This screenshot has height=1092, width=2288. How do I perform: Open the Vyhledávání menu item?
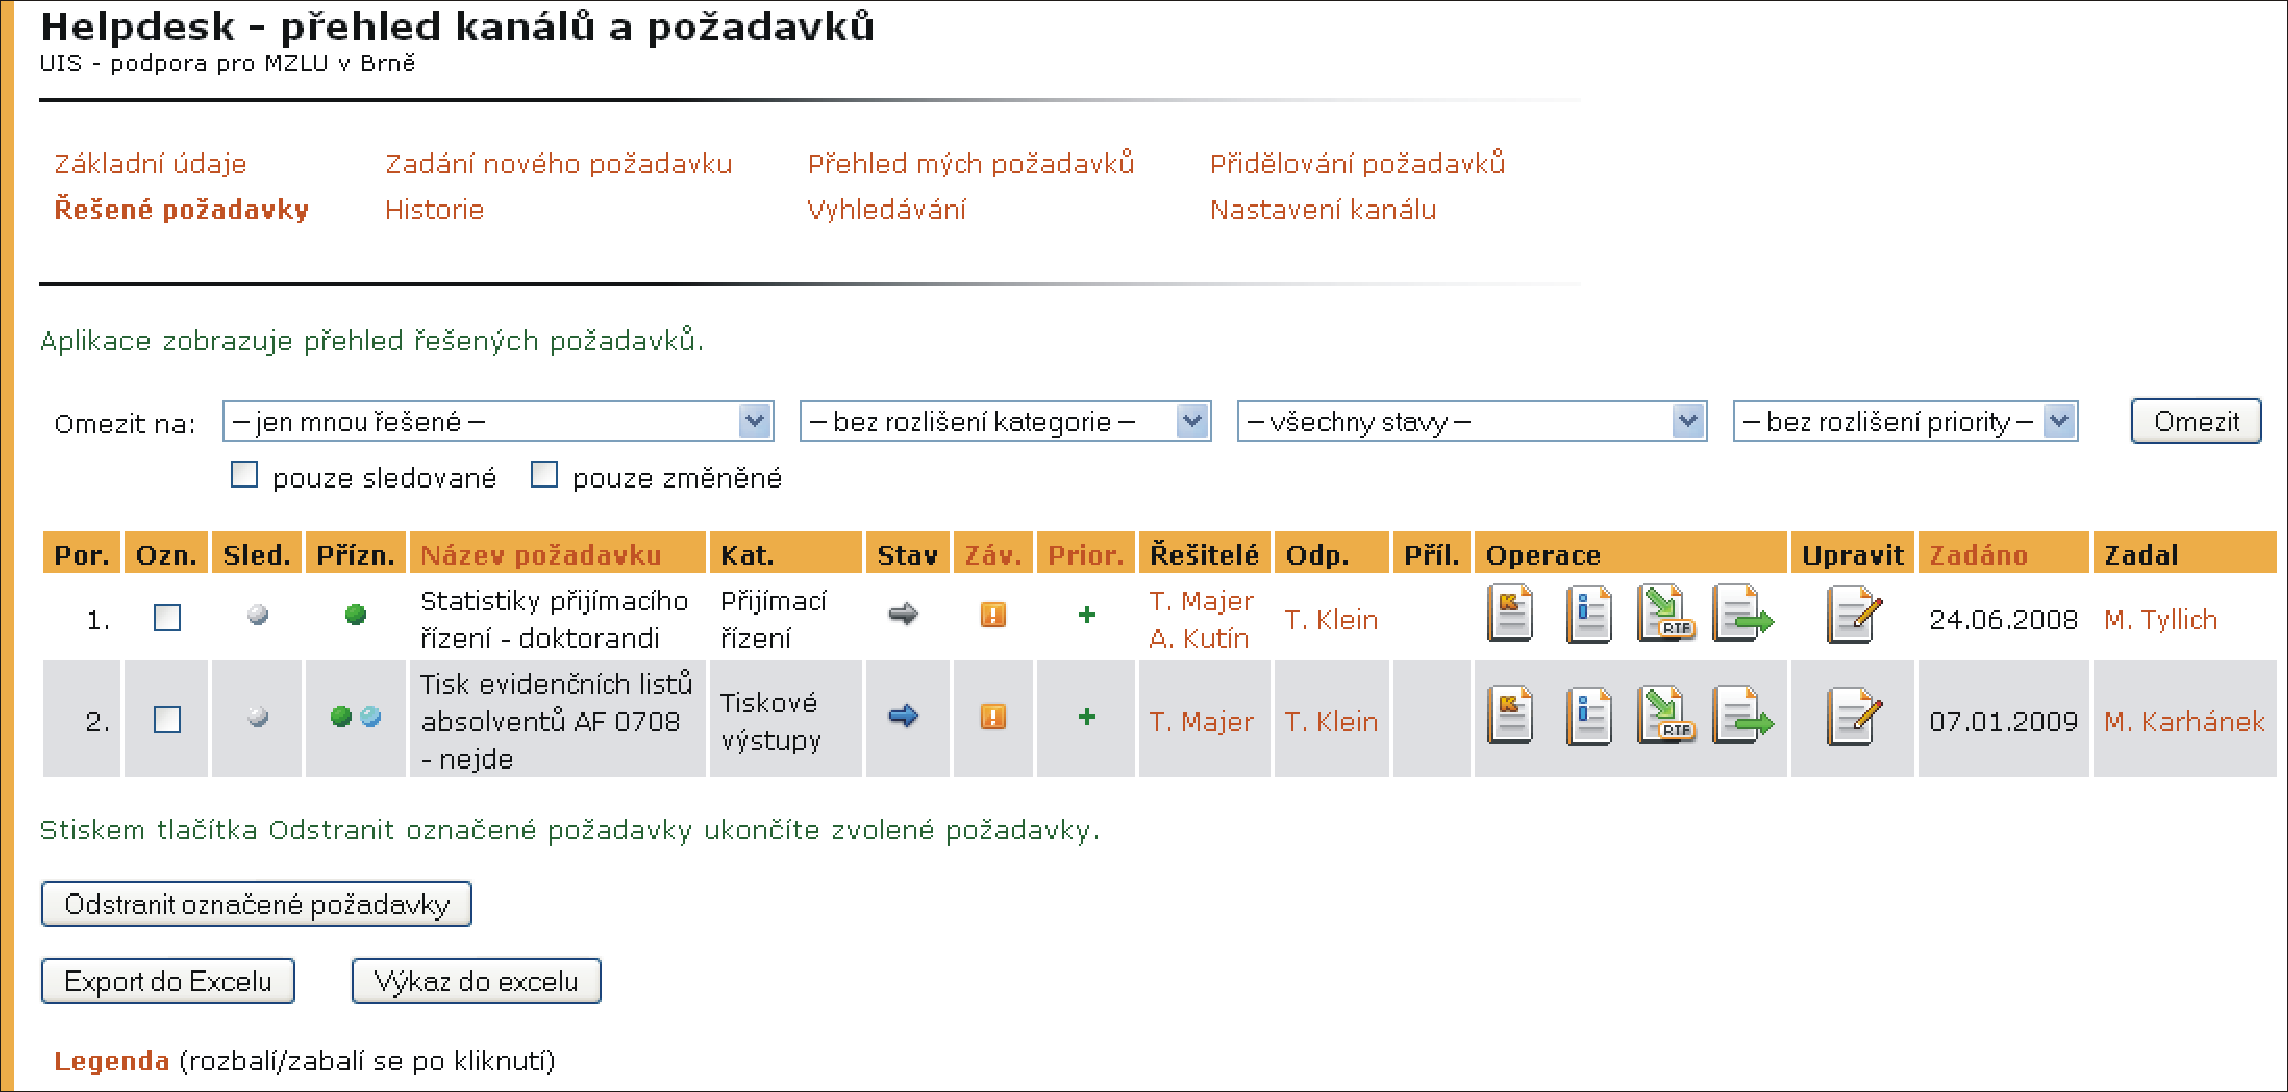point(887,210)
